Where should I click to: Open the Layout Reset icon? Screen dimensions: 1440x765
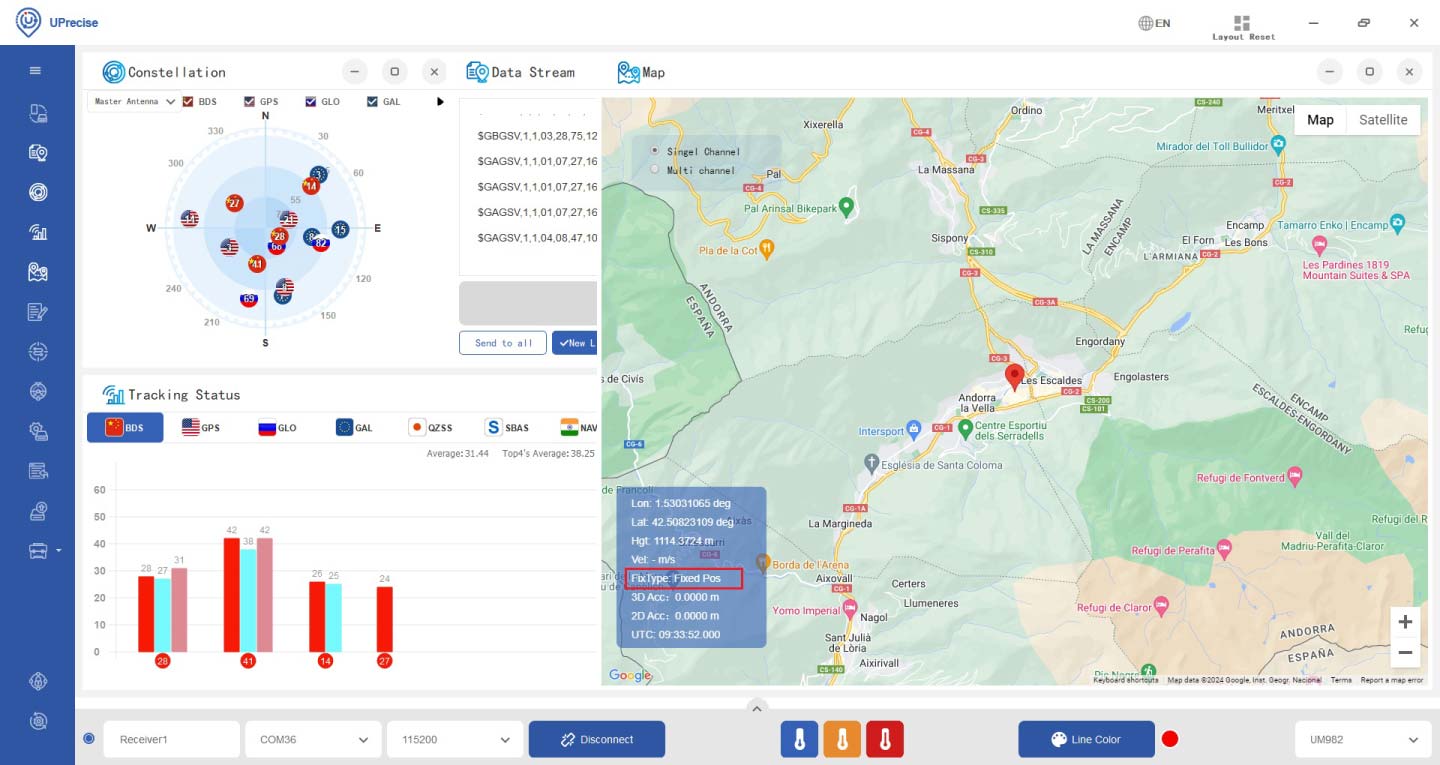click(x=1242, y=23)
